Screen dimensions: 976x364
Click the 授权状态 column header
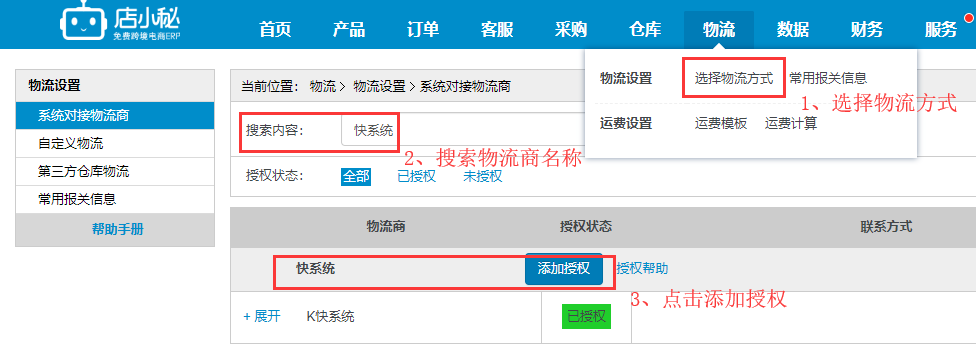[586, 226]
